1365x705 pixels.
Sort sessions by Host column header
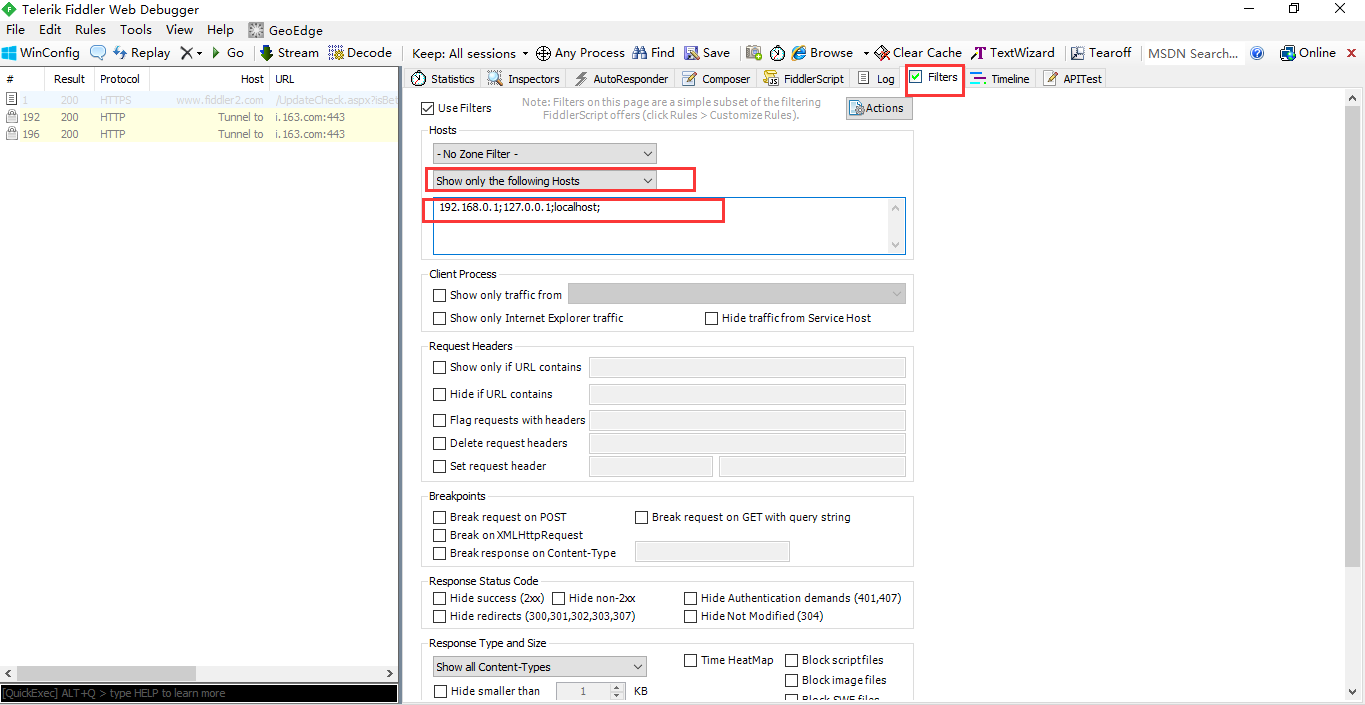pos(252,79)
